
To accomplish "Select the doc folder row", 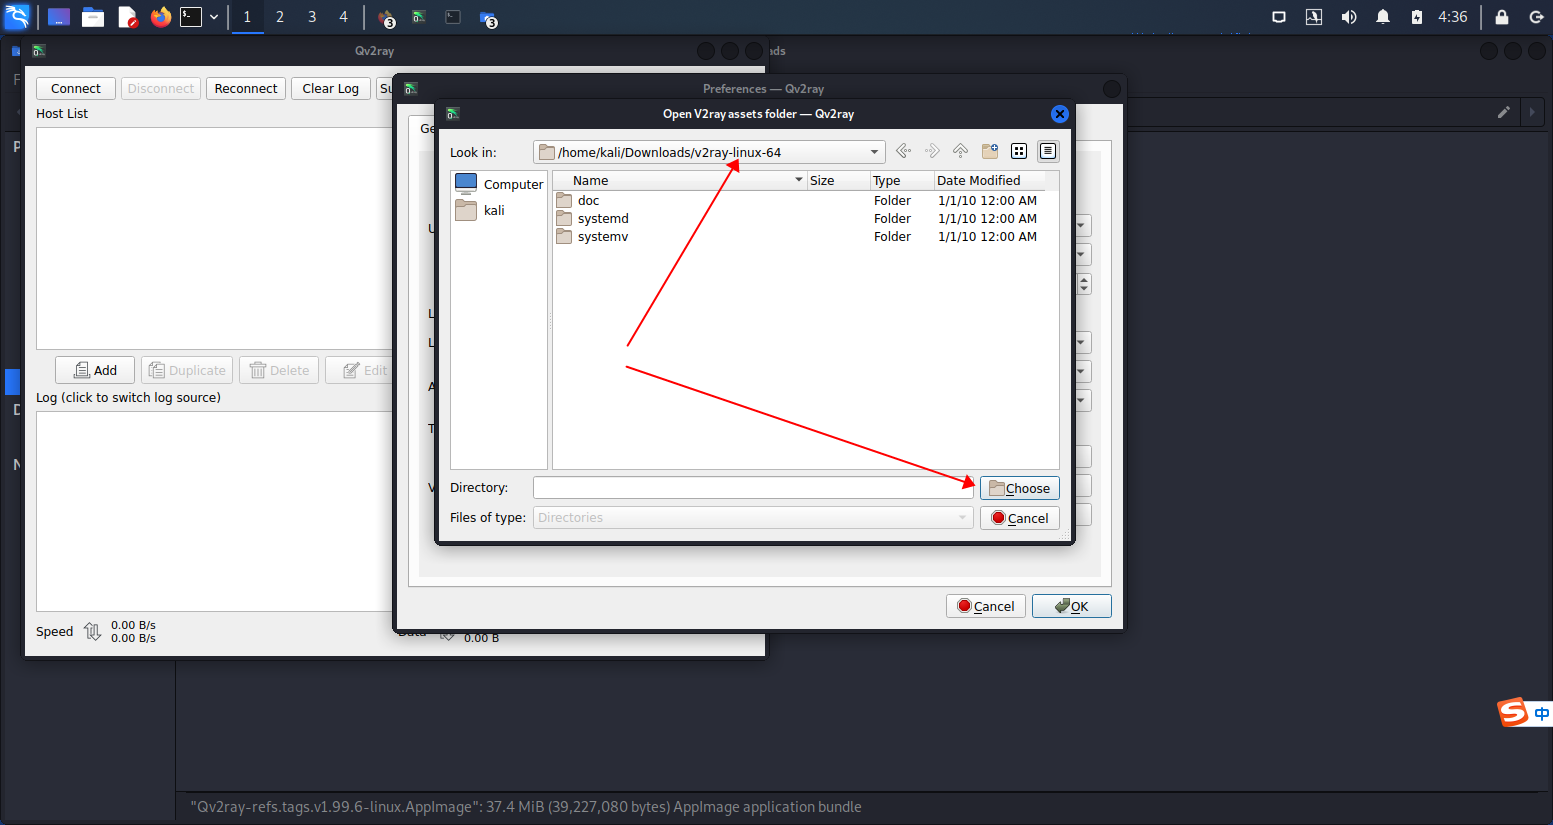I will [x=800, y=200].
